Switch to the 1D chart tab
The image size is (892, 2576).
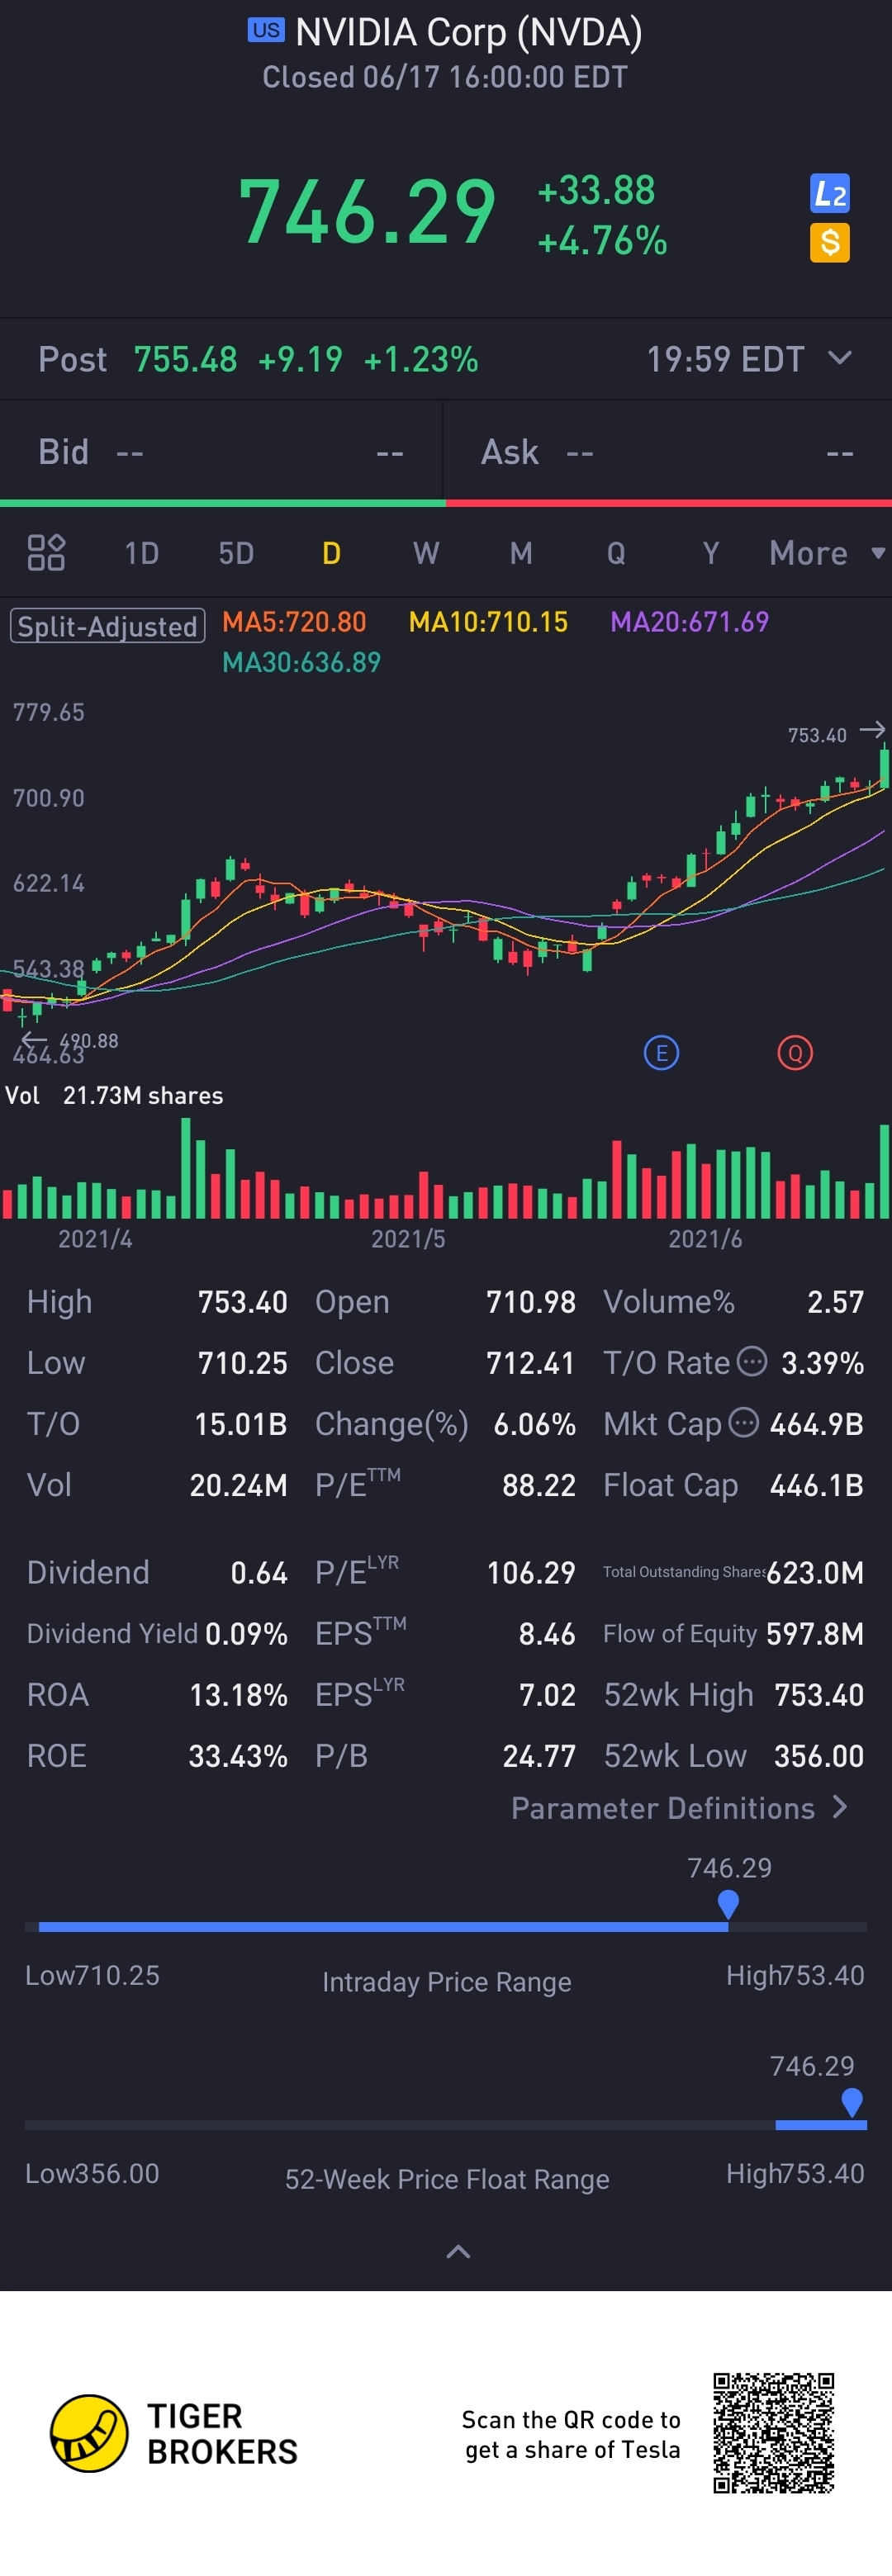142,553
